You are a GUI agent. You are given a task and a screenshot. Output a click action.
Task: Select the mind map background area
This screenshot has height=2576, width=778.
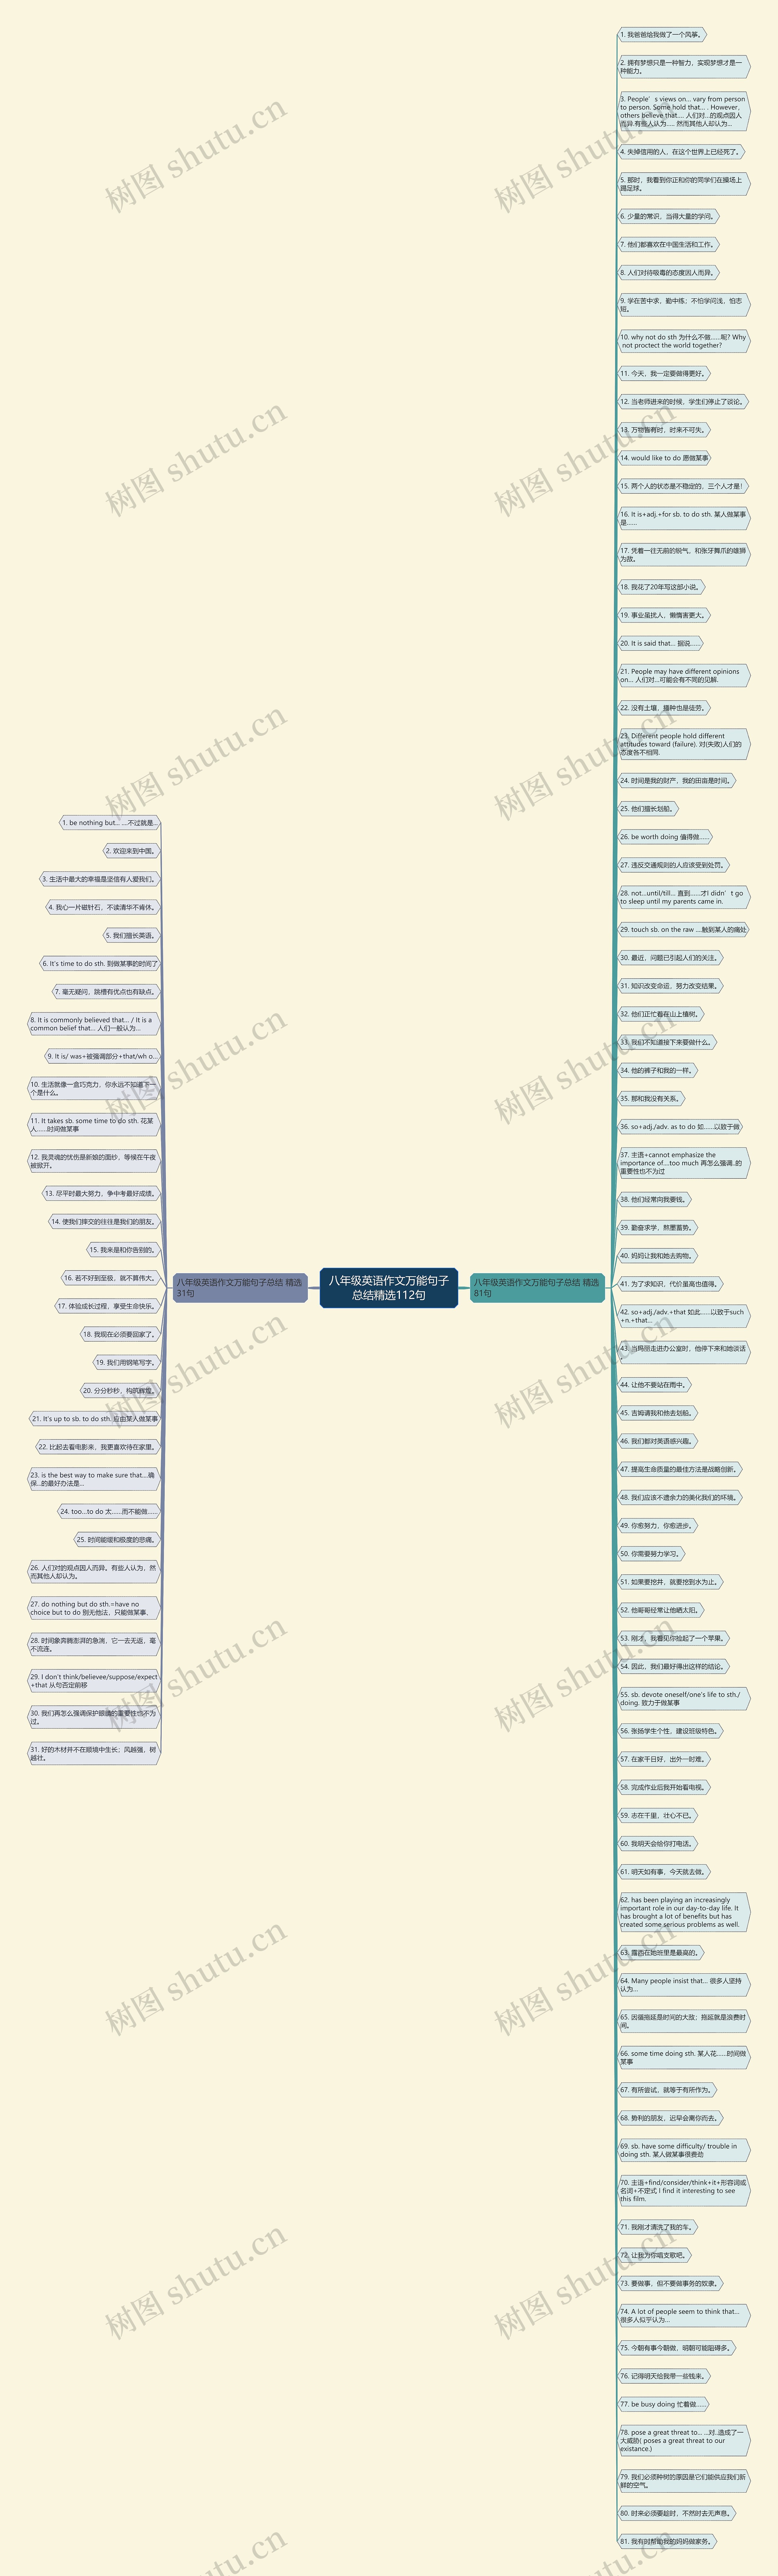(x=388, y=1288)
